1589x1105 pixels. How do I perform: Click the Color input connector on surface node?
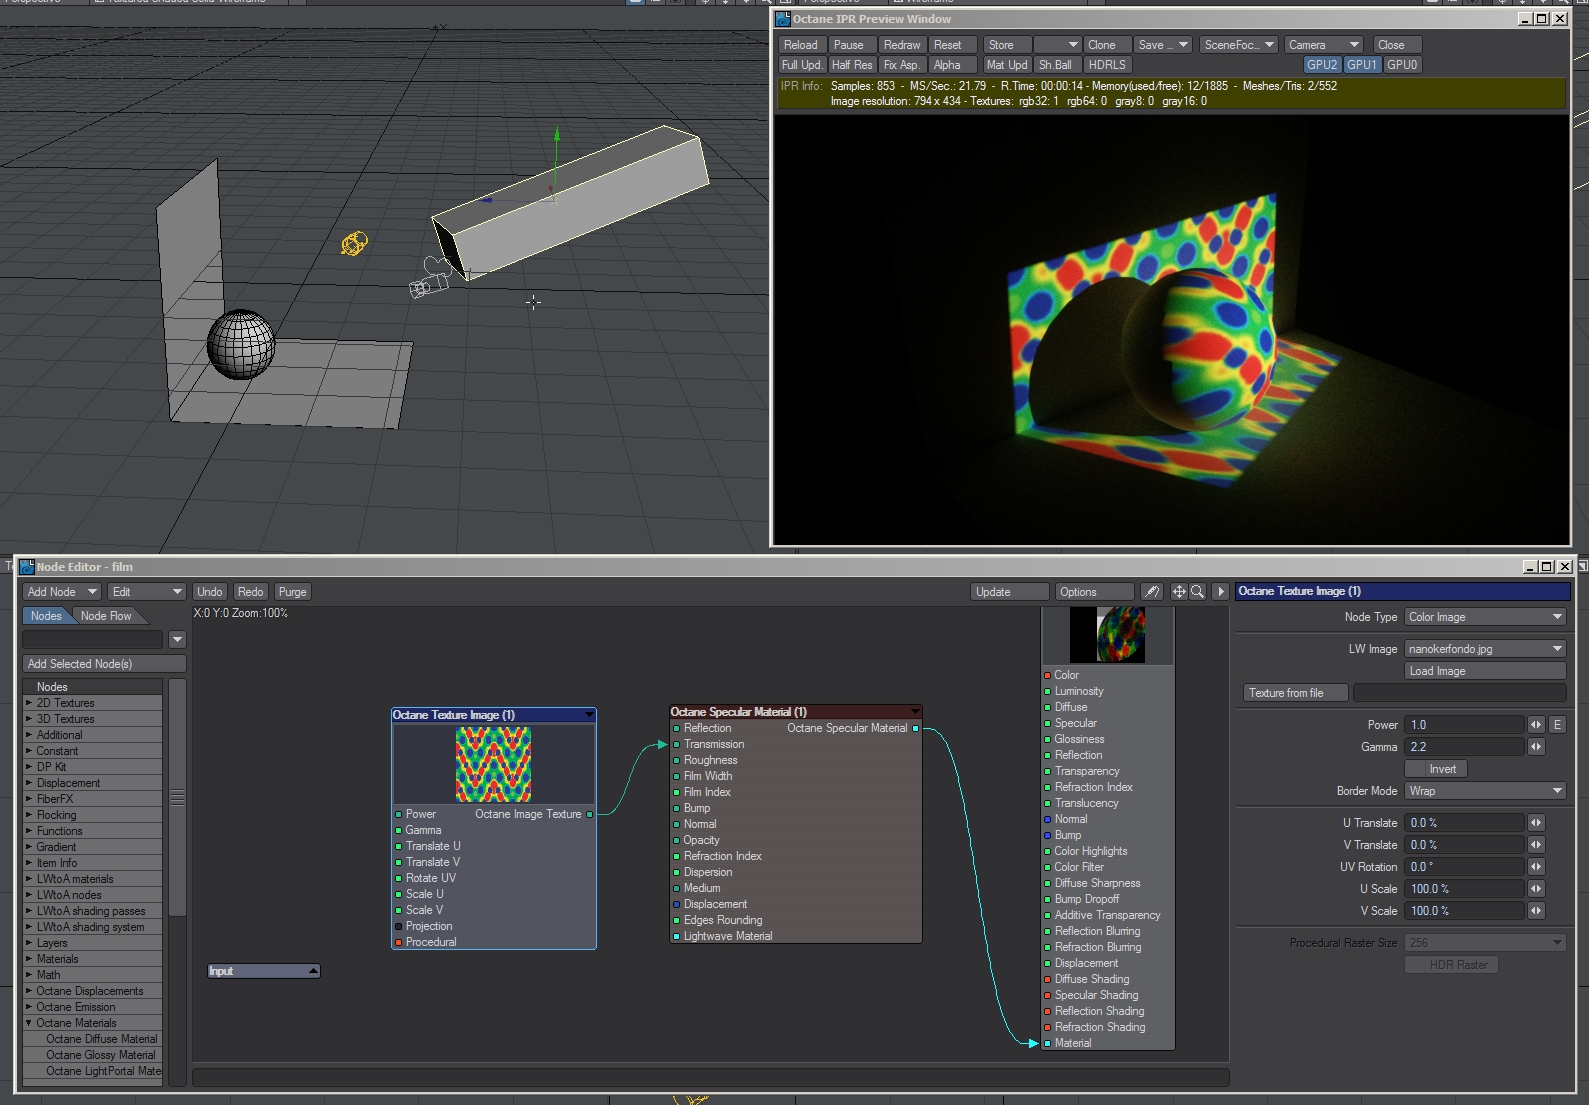tap(1047, 675)
